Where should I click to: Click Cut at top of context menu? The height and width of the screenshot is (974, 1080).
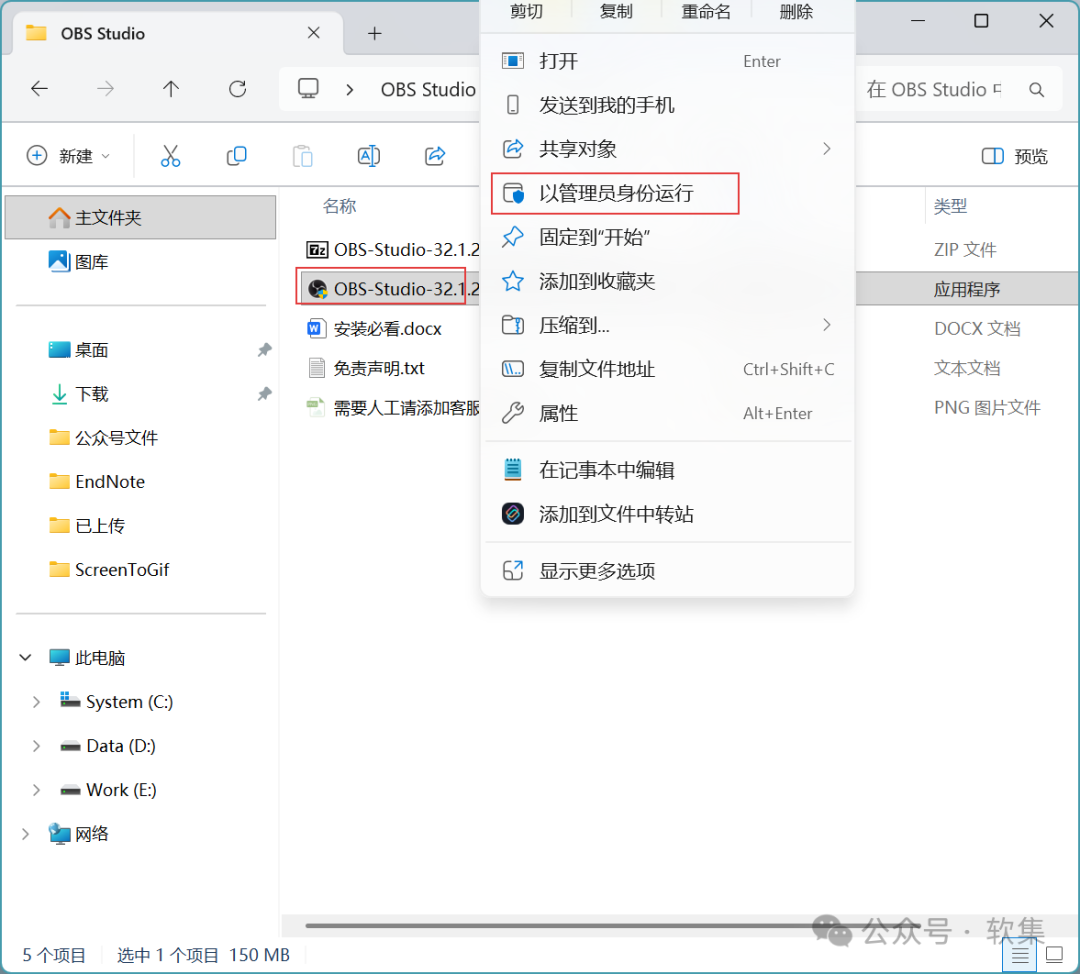coord(527,12)
